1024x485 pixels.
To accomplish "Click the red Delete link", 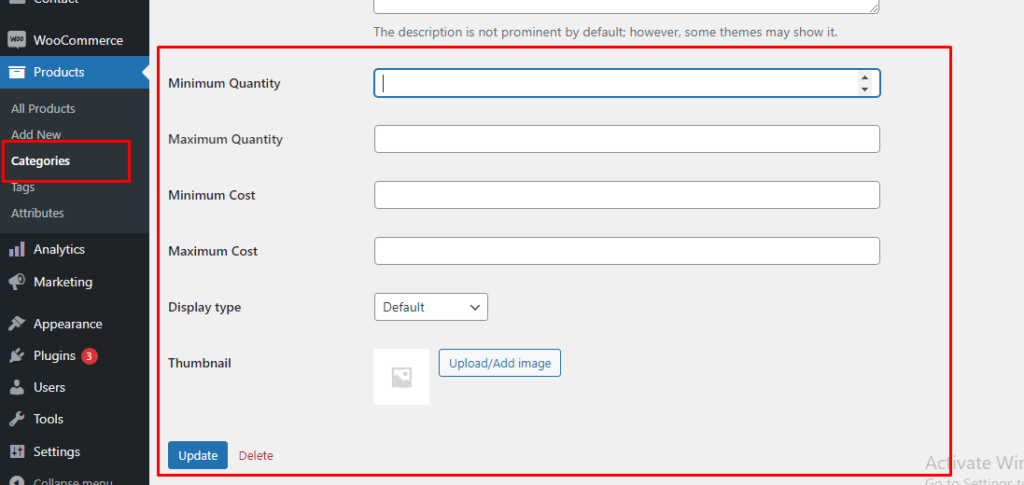I will point(256,456).
